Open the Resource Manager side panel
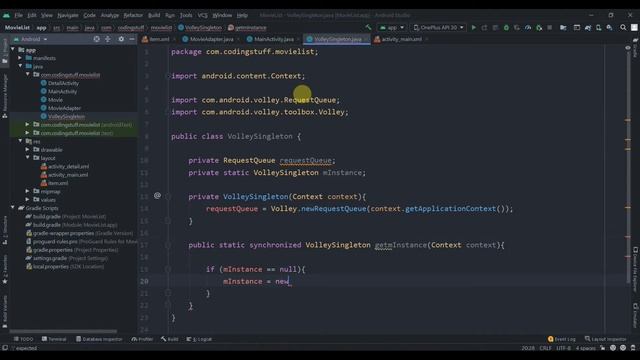The height and width of the screenshot is (360, 640). pyautogui.click(x=5, y=96)
